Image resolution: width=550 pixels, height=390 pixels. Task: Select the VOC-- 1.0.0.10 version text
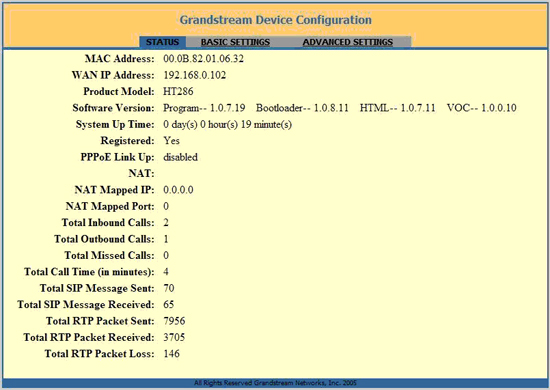point(482,108)
